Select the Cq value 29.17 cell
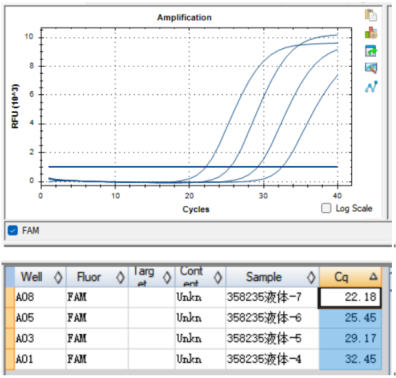 [350, 339]
